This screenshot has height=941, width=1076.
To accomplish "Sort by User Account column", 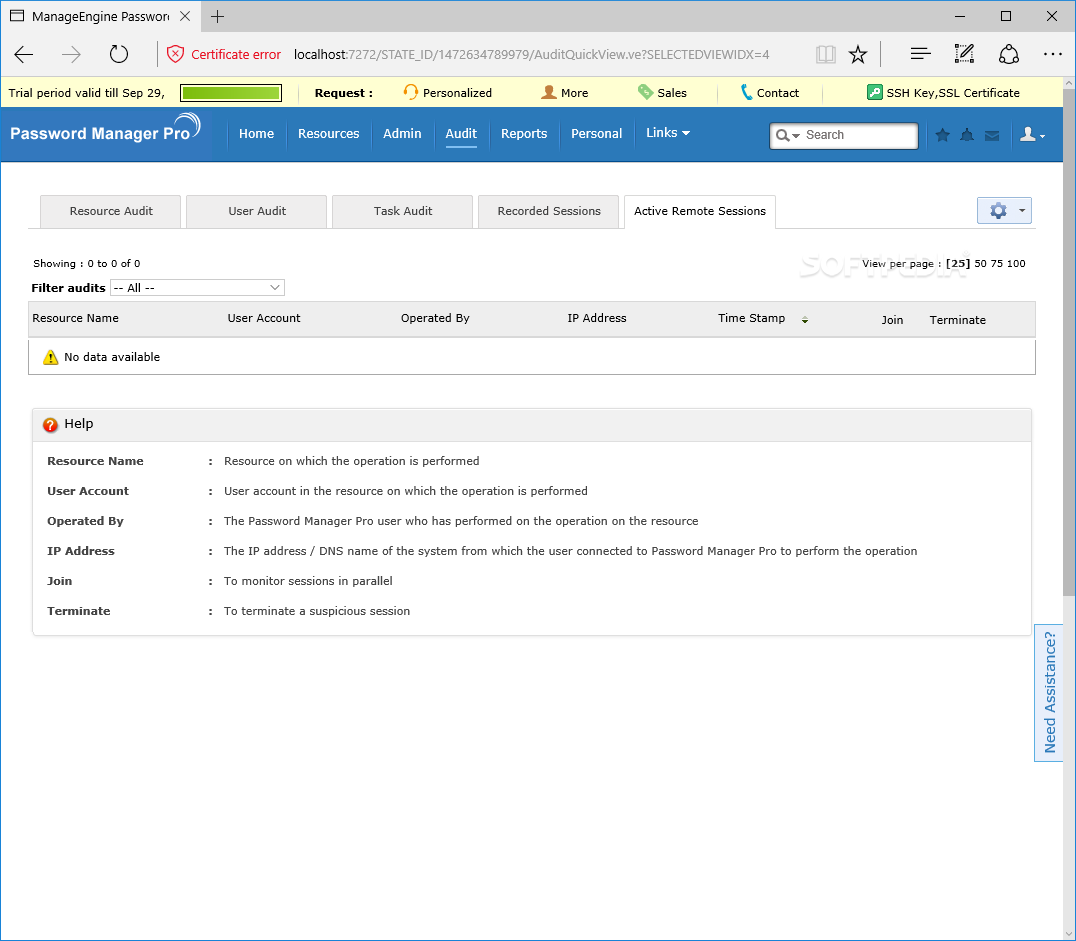I will 264,318.
